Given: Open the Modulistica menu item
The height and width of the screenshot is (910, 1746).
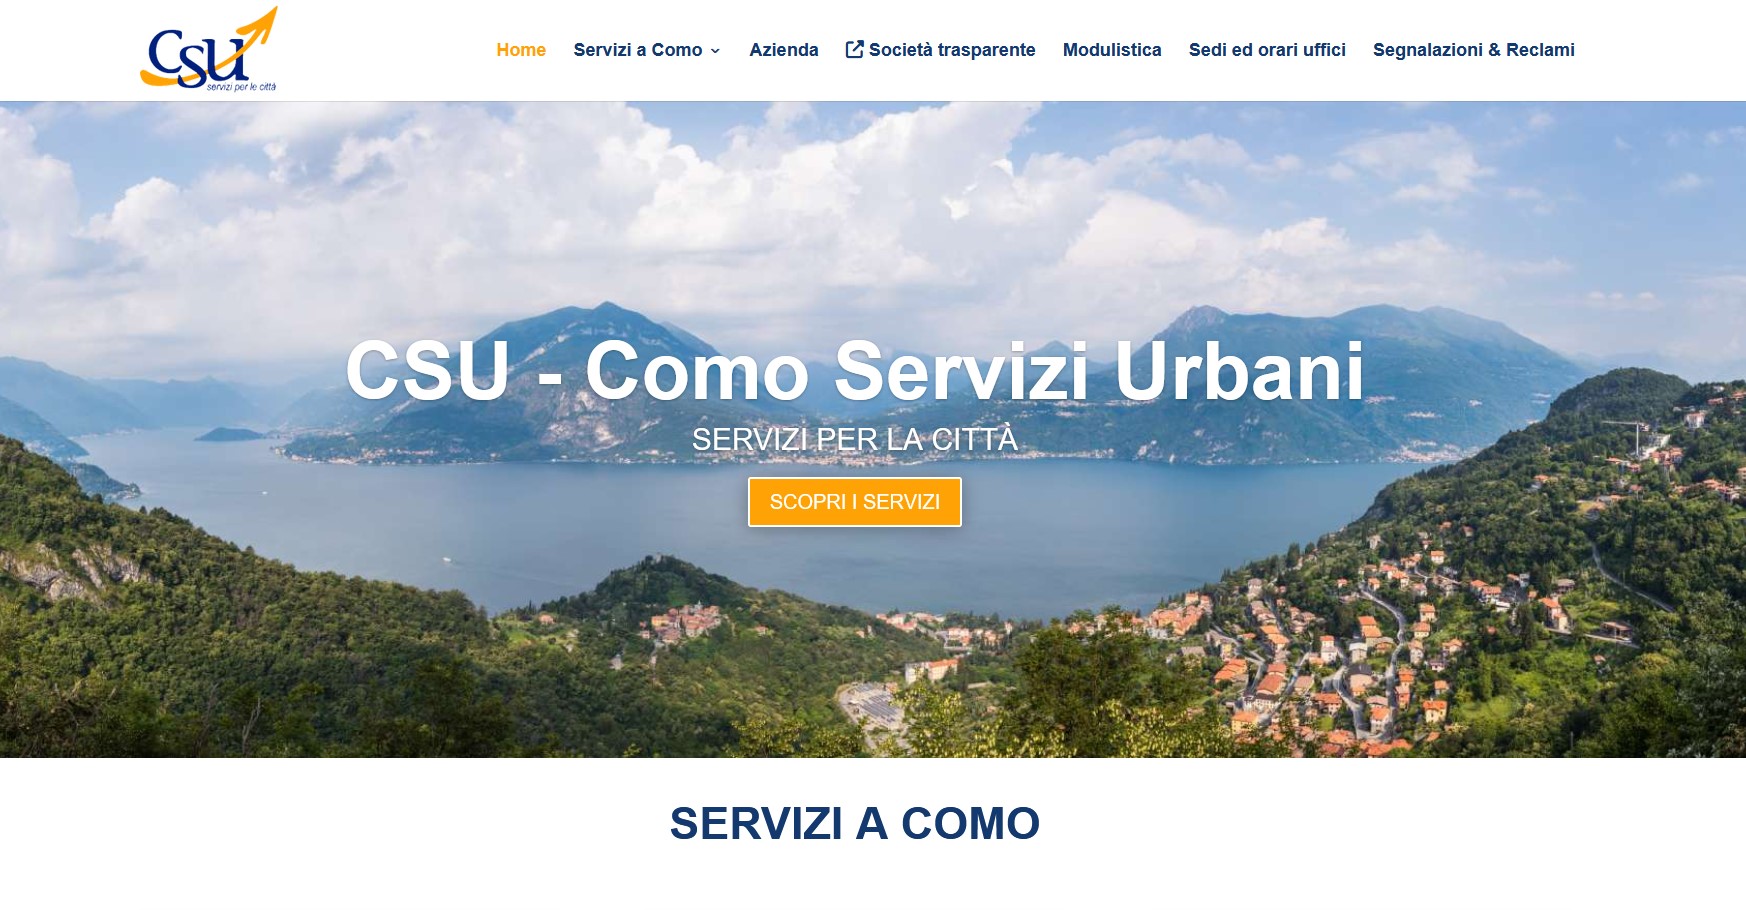Looking at the screenshot, I should point(1112,50).
